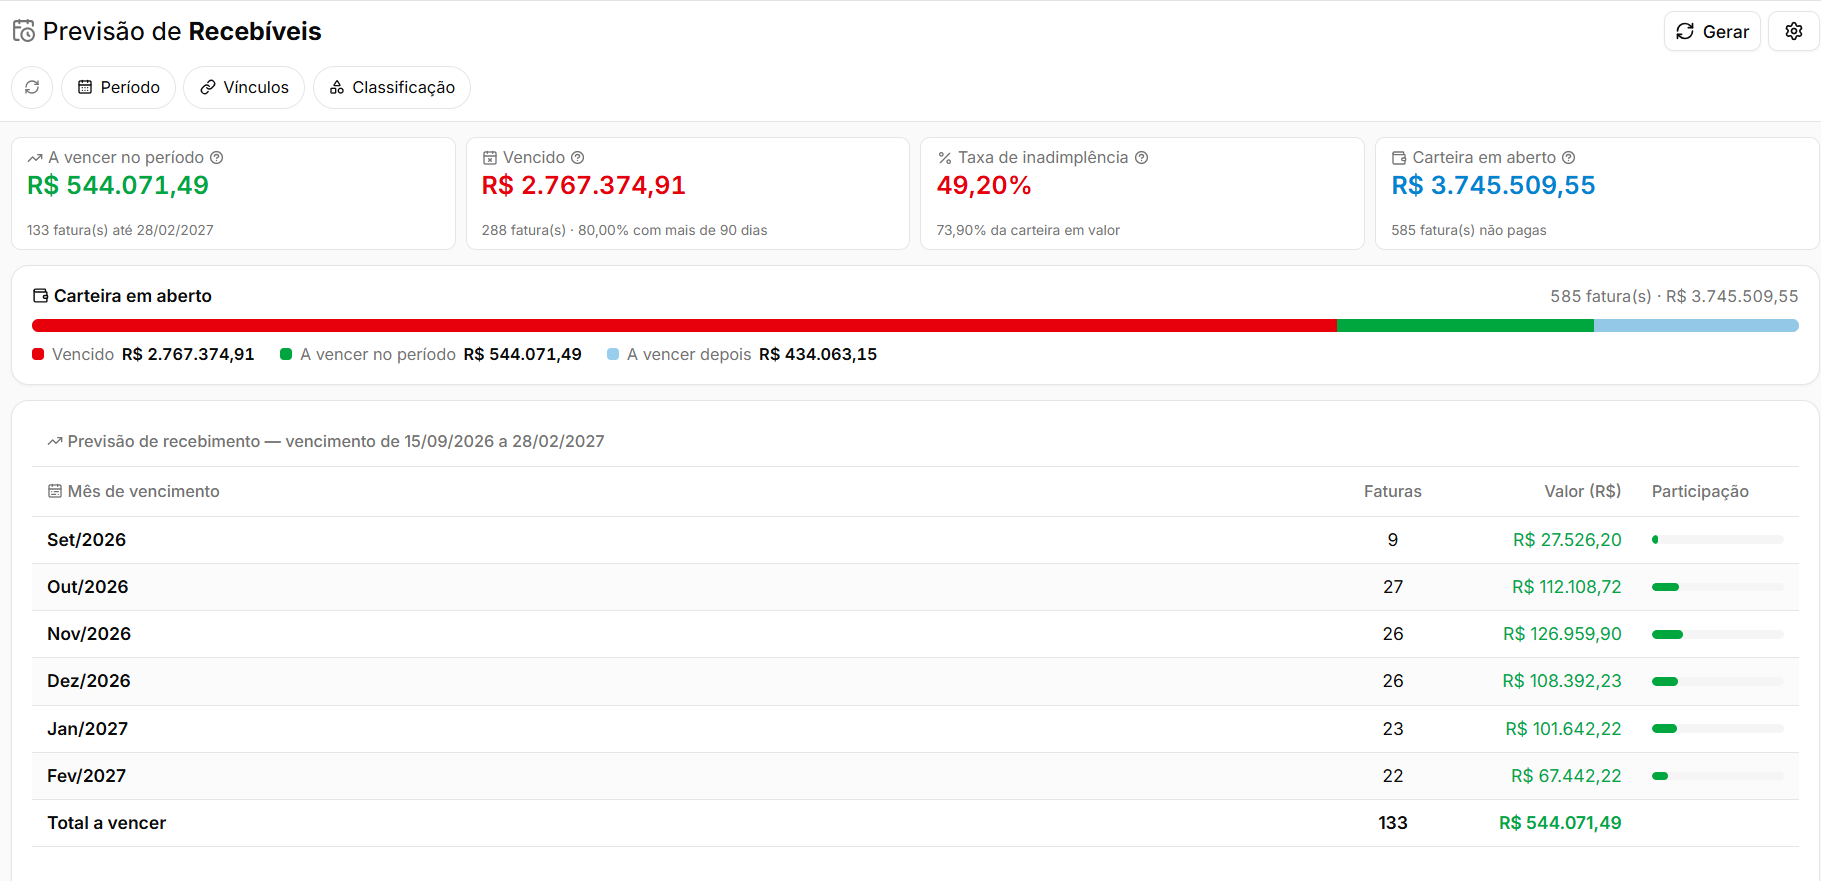Click the calendar icon in 'Mês de vencimento' header
1821x881 pixels.
point(55,491)
